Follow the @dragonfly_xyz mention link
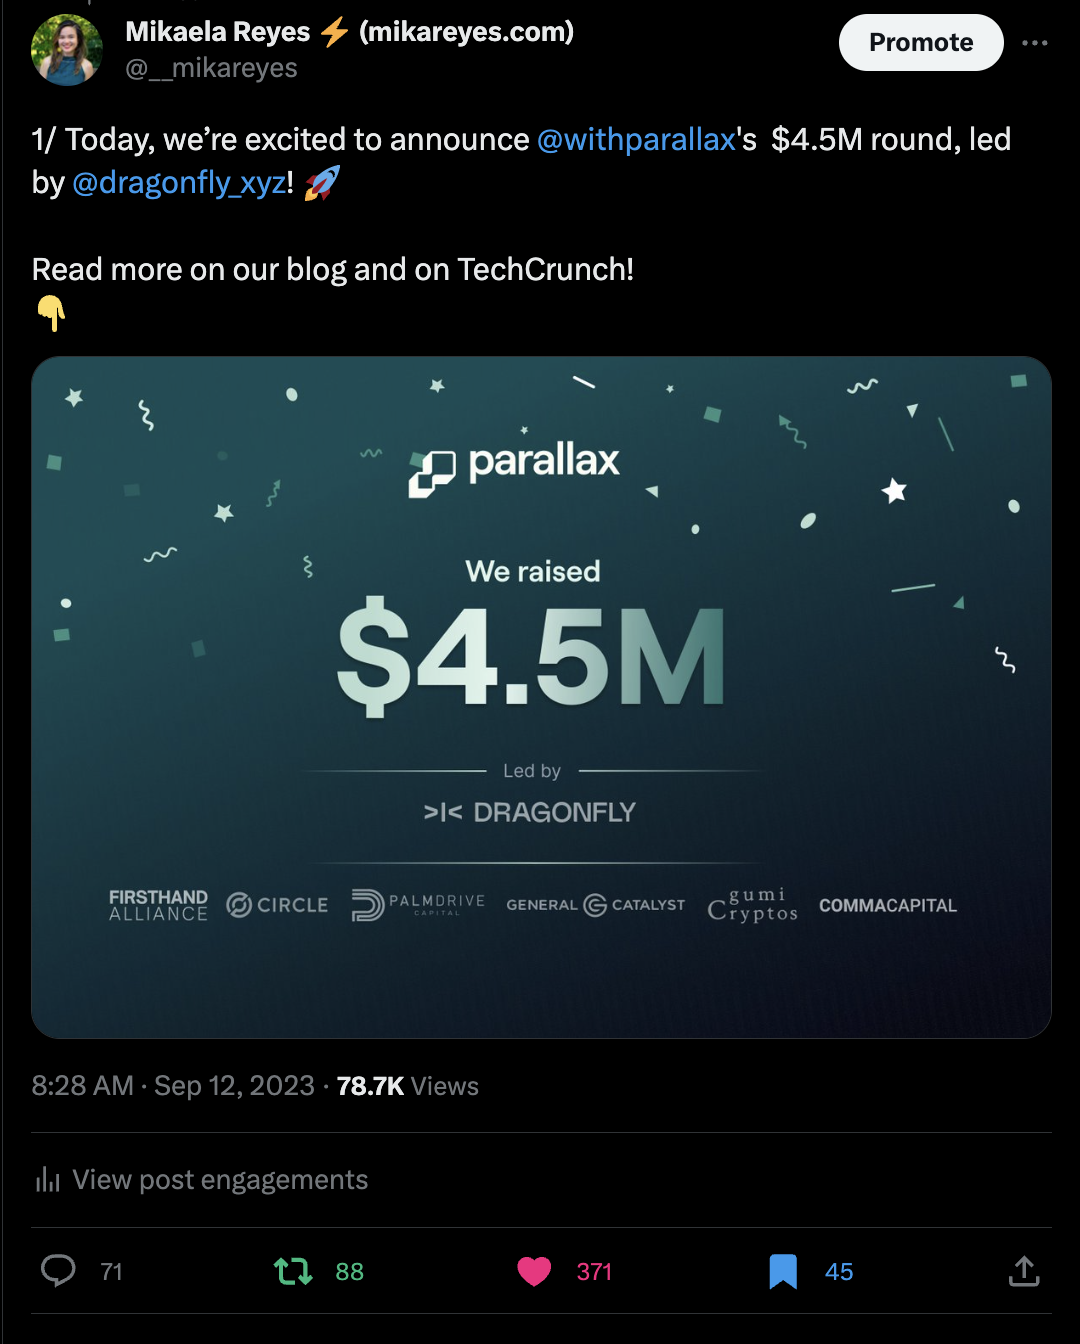 [177, 182]
